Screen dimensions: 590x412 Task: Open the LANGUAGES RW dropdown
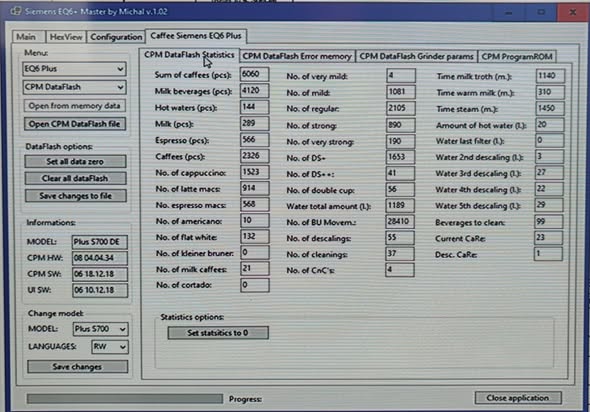click(x=109, y=347)
